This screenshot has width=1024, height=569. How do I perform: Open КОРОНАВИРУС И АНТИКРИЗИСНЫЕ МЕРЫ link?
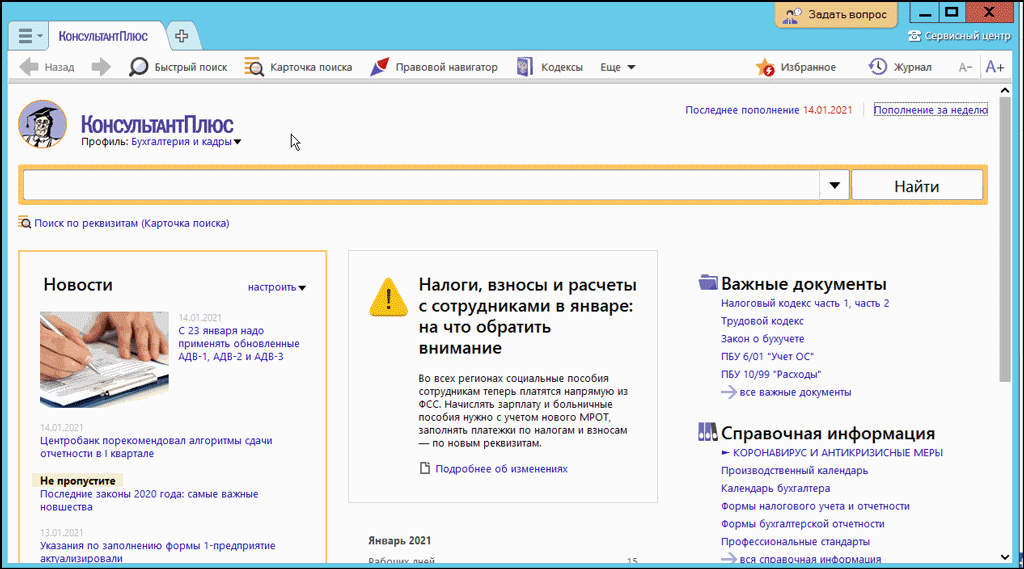point(838,453)
